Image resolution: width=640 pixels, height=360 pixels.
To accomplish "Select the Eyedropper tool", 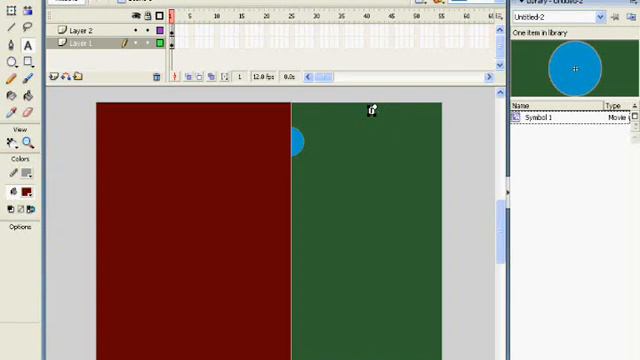I will pos(11,113).
